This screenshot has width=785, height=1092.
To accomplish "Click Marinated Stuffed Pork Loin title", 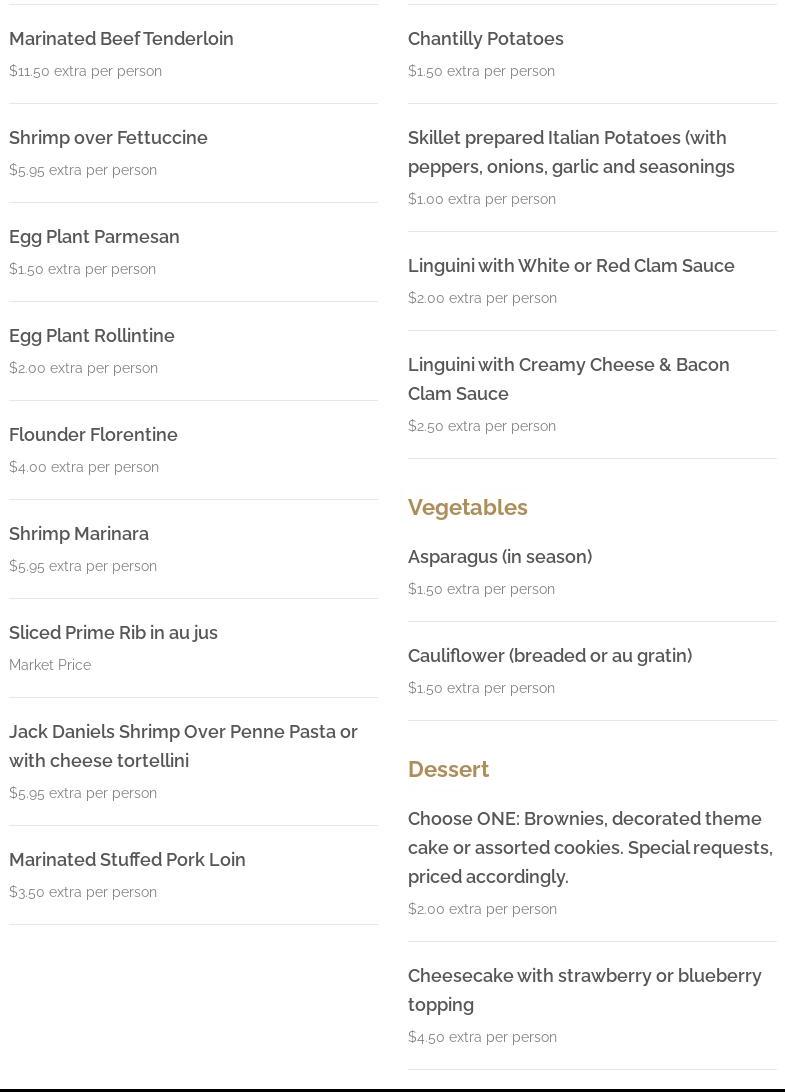I will point(127,859).
